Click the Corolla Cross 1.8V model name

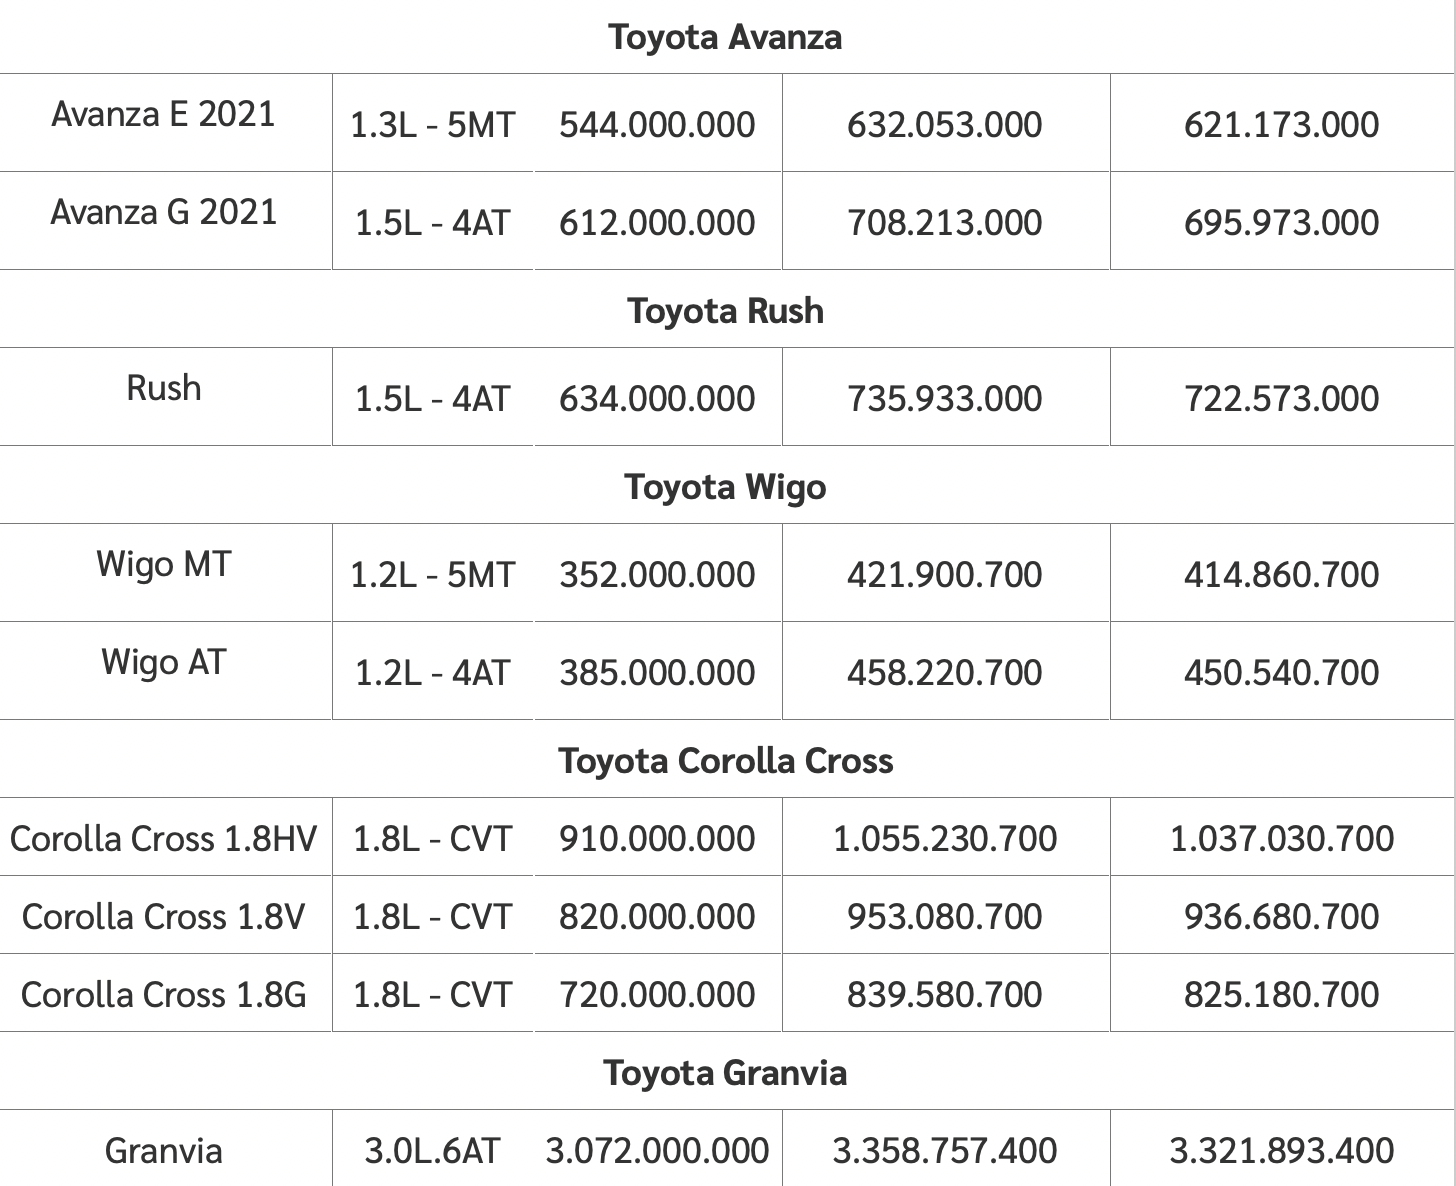[163, 916]
